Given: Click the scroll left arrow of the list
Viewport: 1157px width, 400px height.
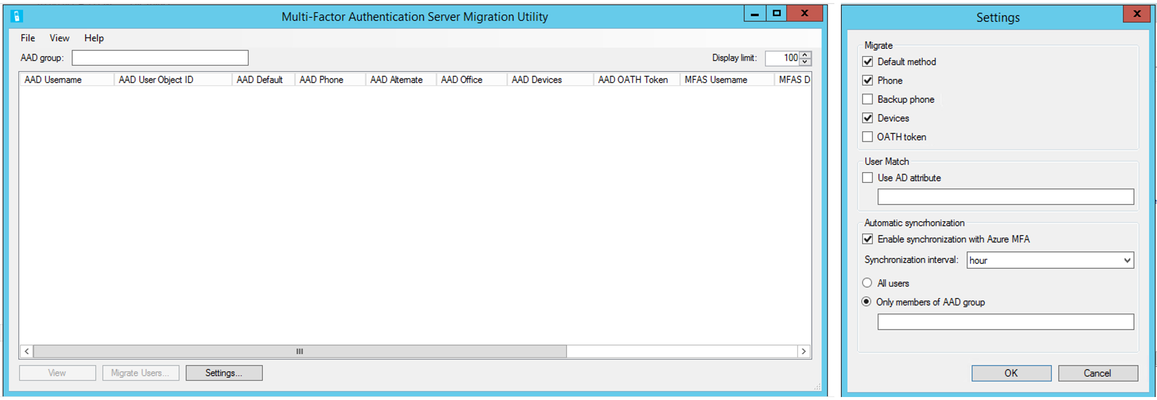Looking at the screenshot, I should [x=27, y=351].
